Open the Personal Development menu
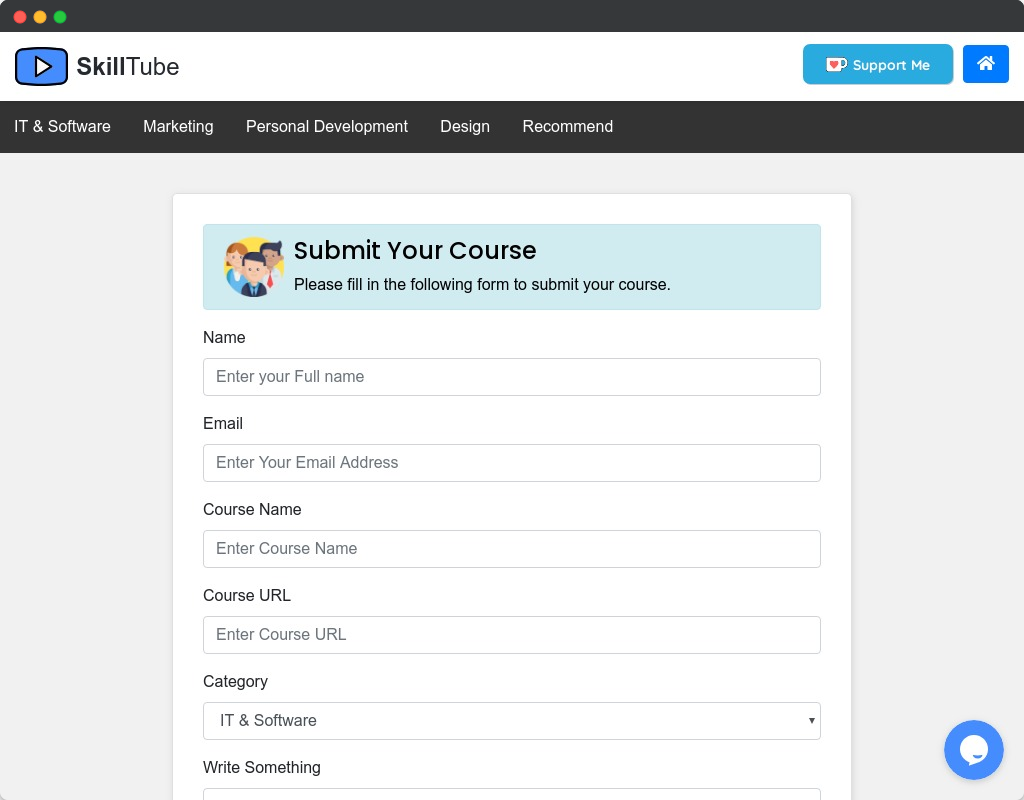Screen dimensions: 1024x800 point(326,126)
